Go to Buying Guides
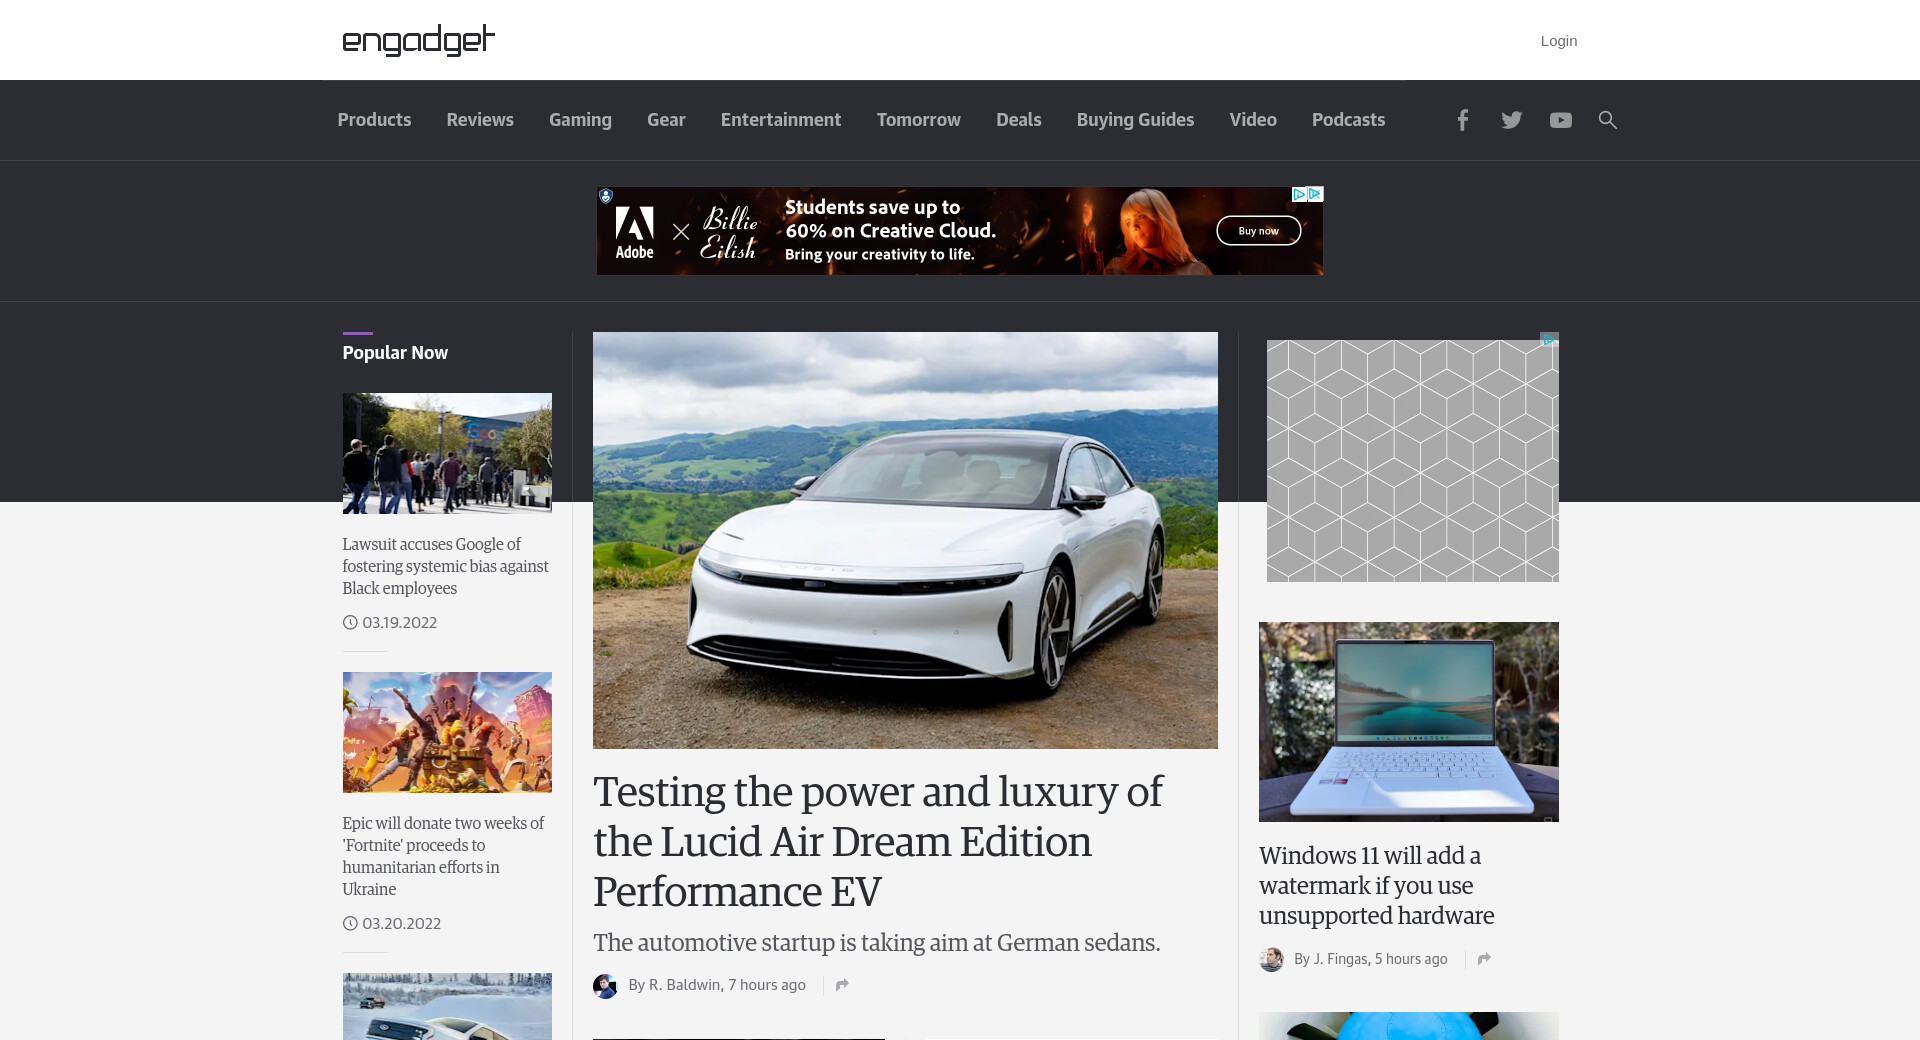Screen dimensions: 1920x1040 pyautogui.click(x=1135, y=120)
